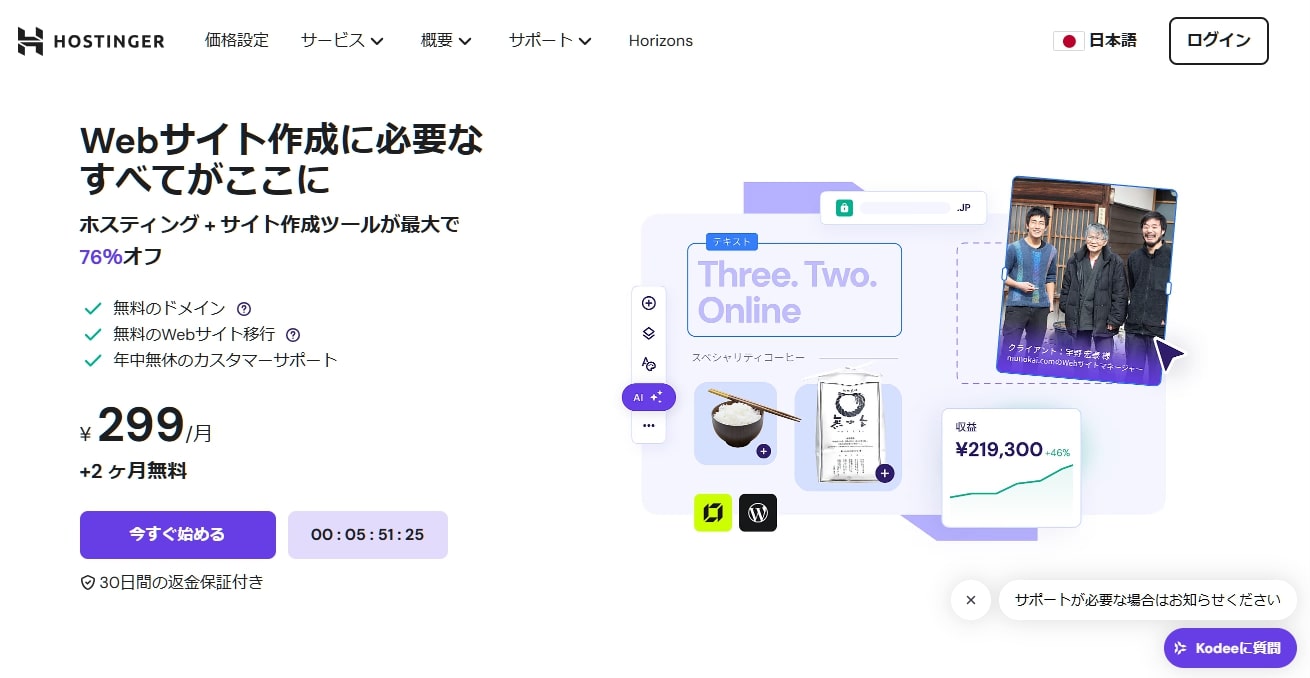1310x678 pixels.
Task: Click the テキスト label tag
Action: tap(732, 241)
